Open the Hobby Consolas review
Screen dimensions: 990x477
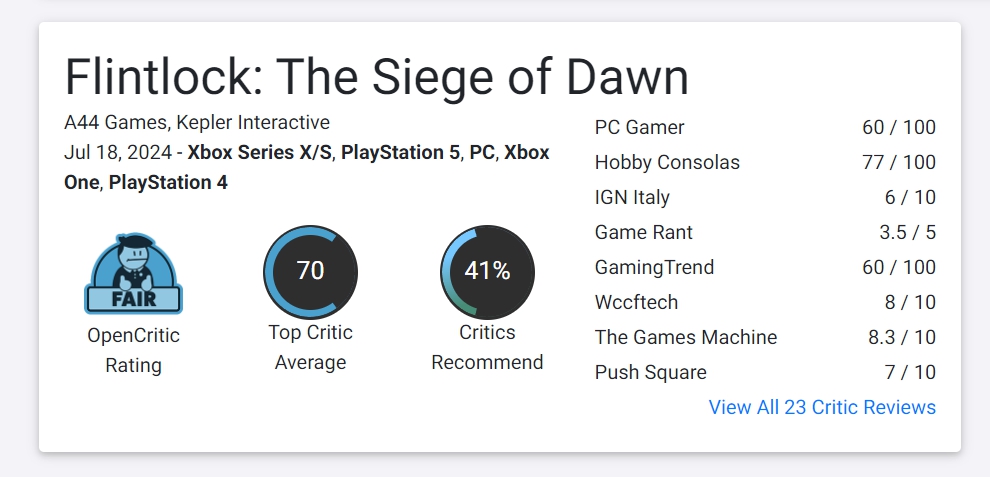(x=667, y=162)
